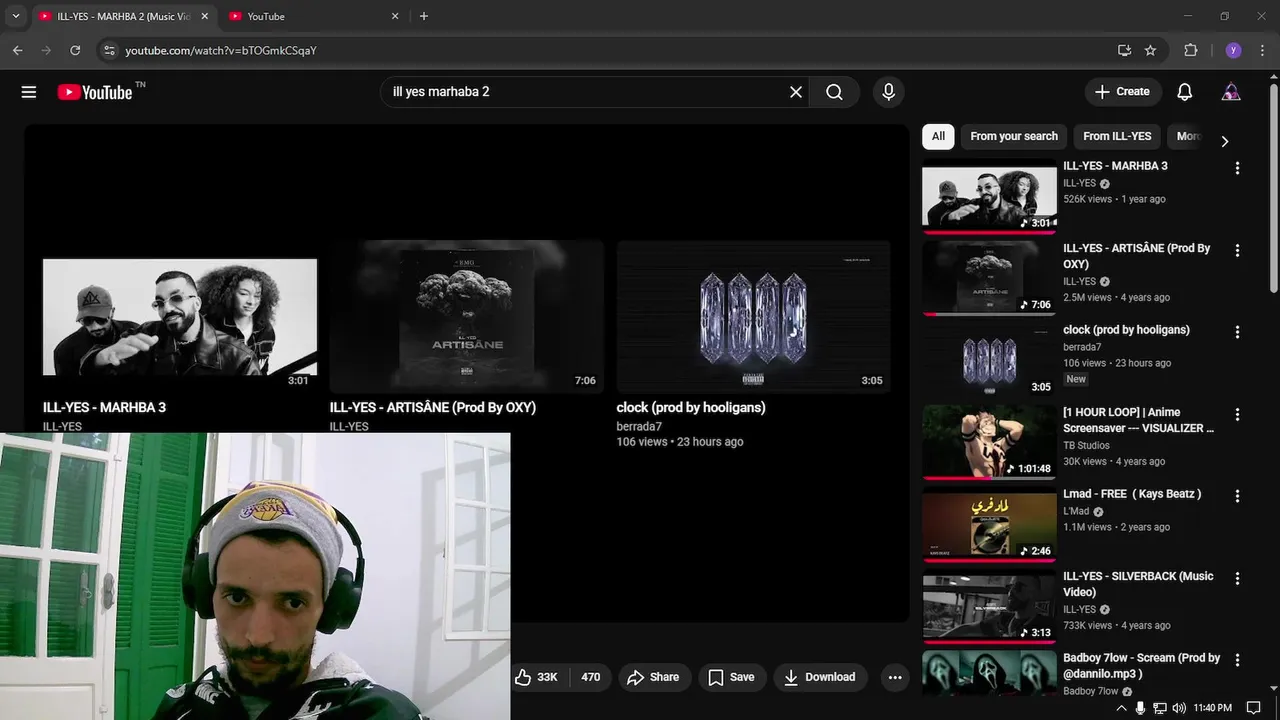Open Chrome profile avatar Y
1280x720 pixels.
[1233, 50]
